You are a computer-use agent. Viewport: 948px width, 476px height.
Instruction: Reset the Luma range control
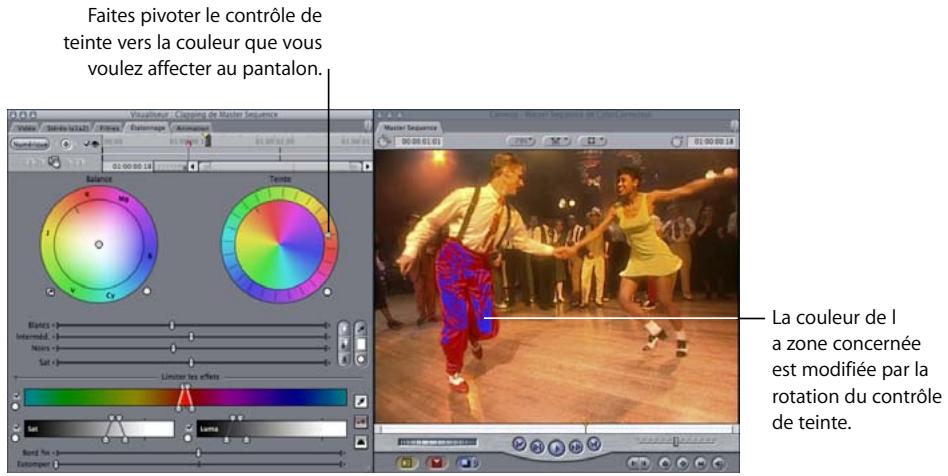[x=189, y=437]
